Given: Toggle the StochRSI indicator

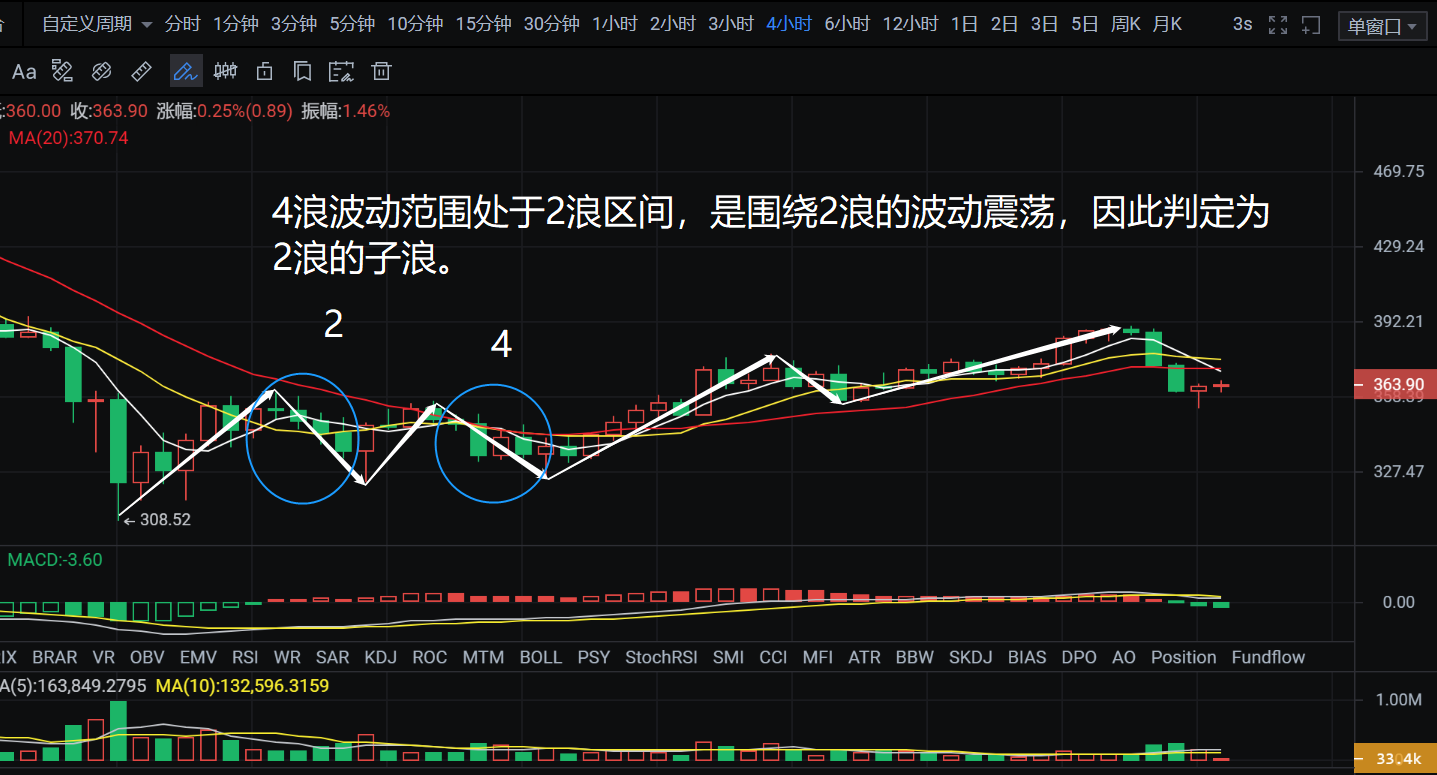Looking at the screenshot, I should click(661, 657).
